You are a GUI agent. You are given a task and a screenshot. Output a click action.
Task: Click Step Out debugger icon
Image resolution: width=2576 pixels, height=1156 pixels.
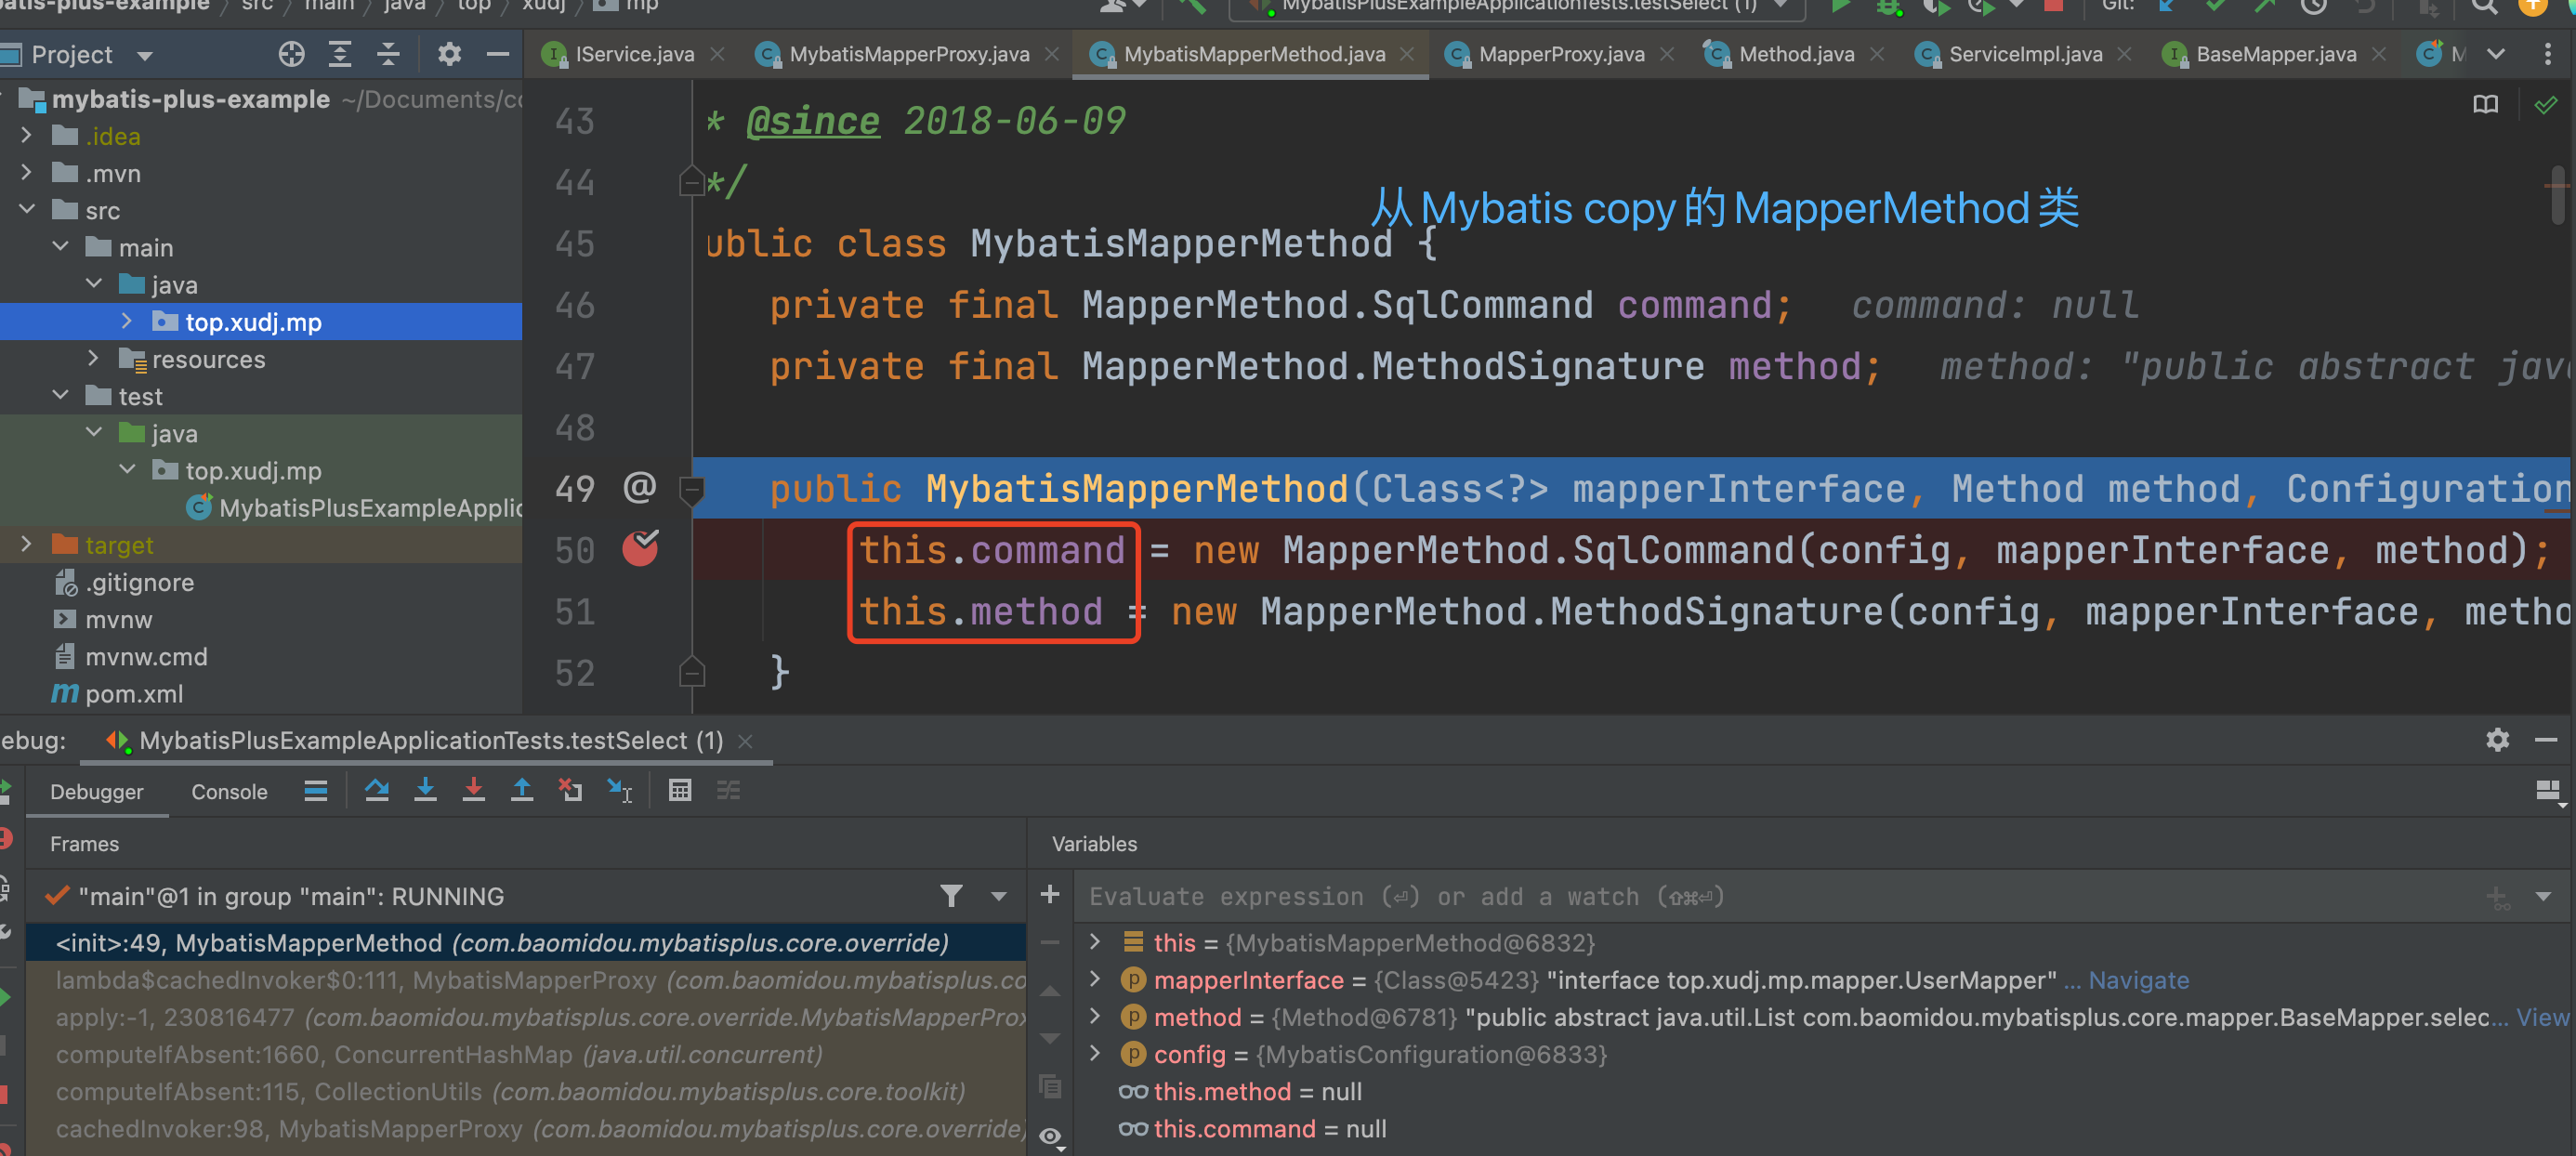click(x=522, y=791)
